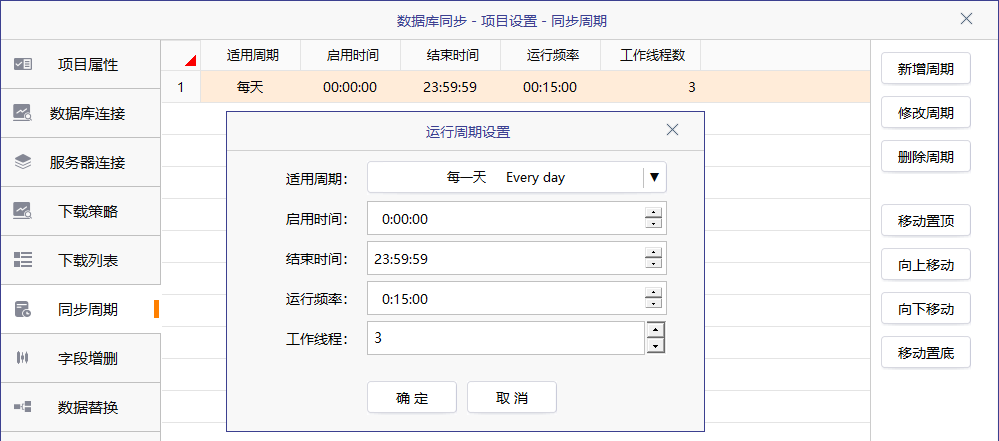The height and width of the screenshot is (441, 999).
Task: Click the 服务器连接 layers icon
Action: tap(23, 163)
